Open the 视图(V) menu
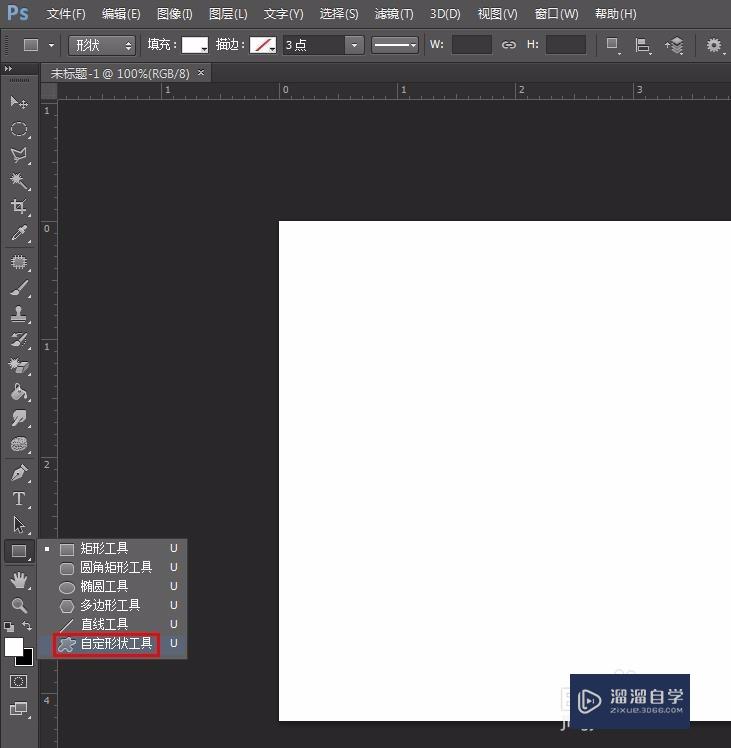Image resolution: width=731 pixels, height=748 pixels. click(498, 14)
